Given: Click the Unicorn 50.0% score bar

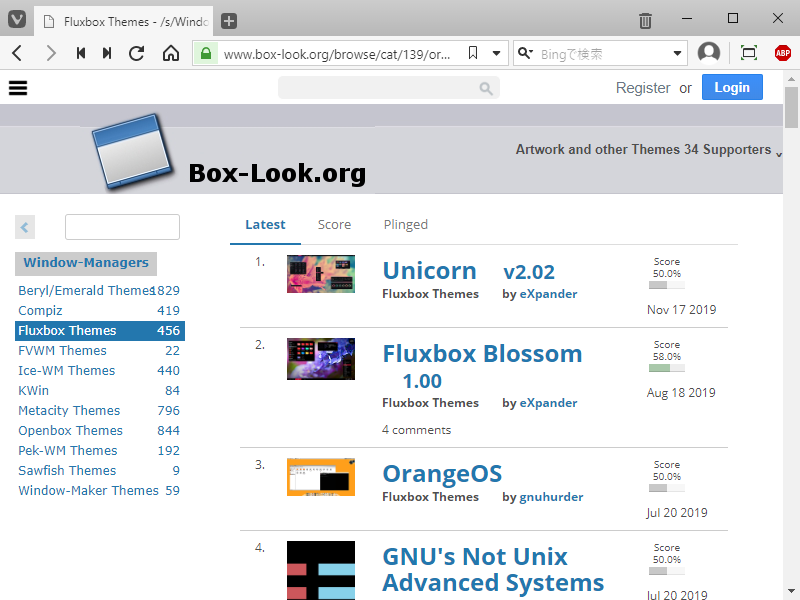Looking at the screenshot, I should (x=666, y=285).
